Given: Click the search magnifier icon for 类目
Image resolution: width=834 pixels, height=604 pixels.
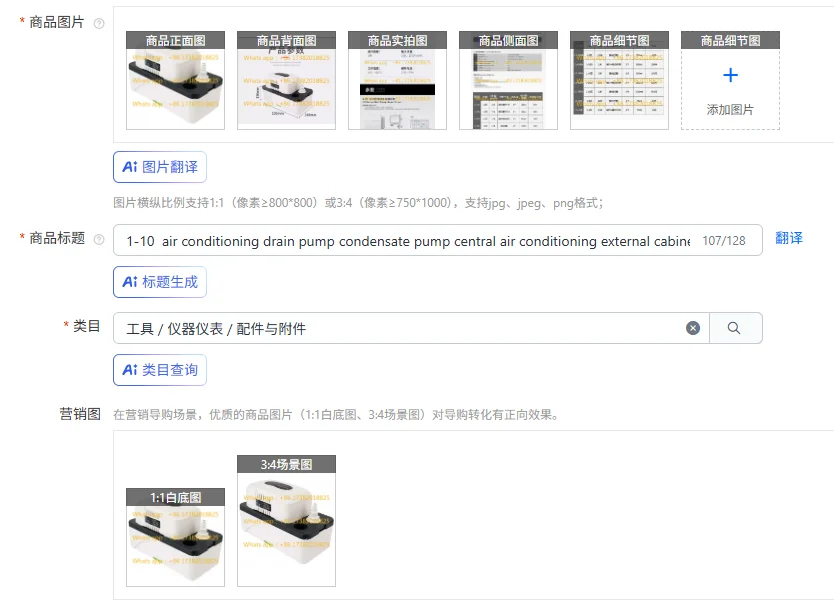Looking at the screenshot, I should (734, 328).
